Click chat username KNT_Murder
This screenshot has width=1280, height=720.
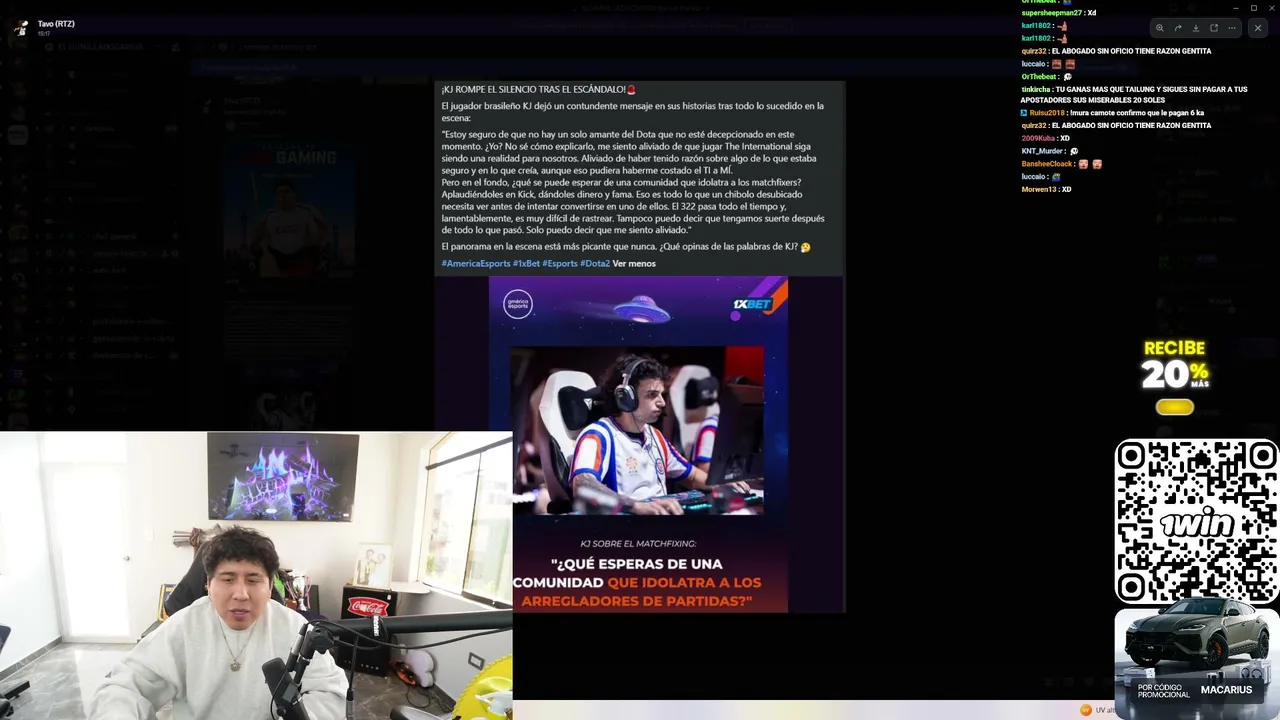click(x=1042, y=151)
